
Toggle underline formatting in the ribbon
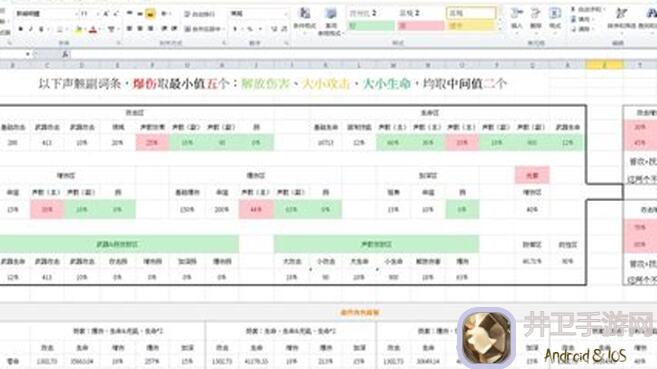[41, 29]
